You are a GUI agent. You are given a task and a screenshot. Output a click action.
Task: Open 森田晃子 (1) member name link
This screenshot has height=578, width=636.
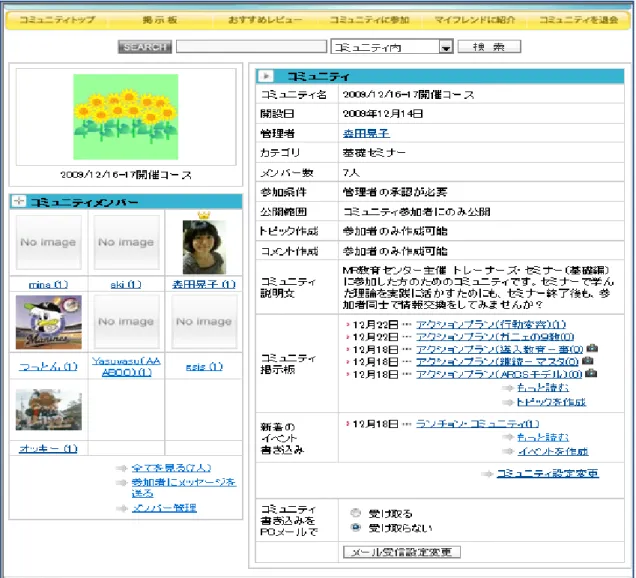204,284
